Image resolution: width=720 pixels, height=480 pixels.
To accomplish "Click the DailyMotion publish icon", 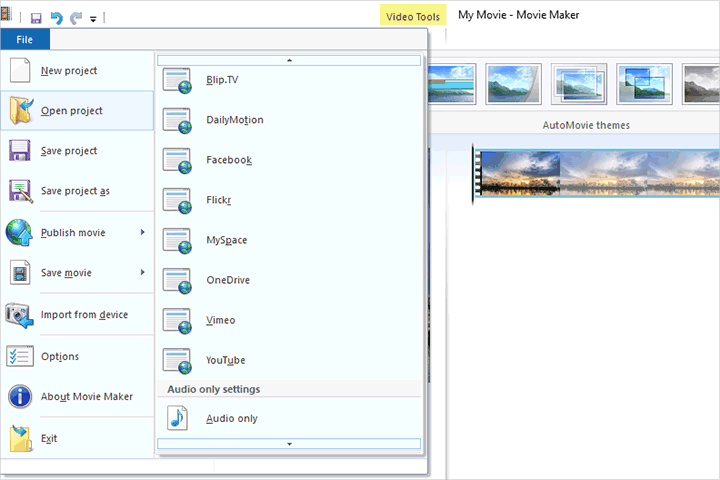I will point(177,120).
